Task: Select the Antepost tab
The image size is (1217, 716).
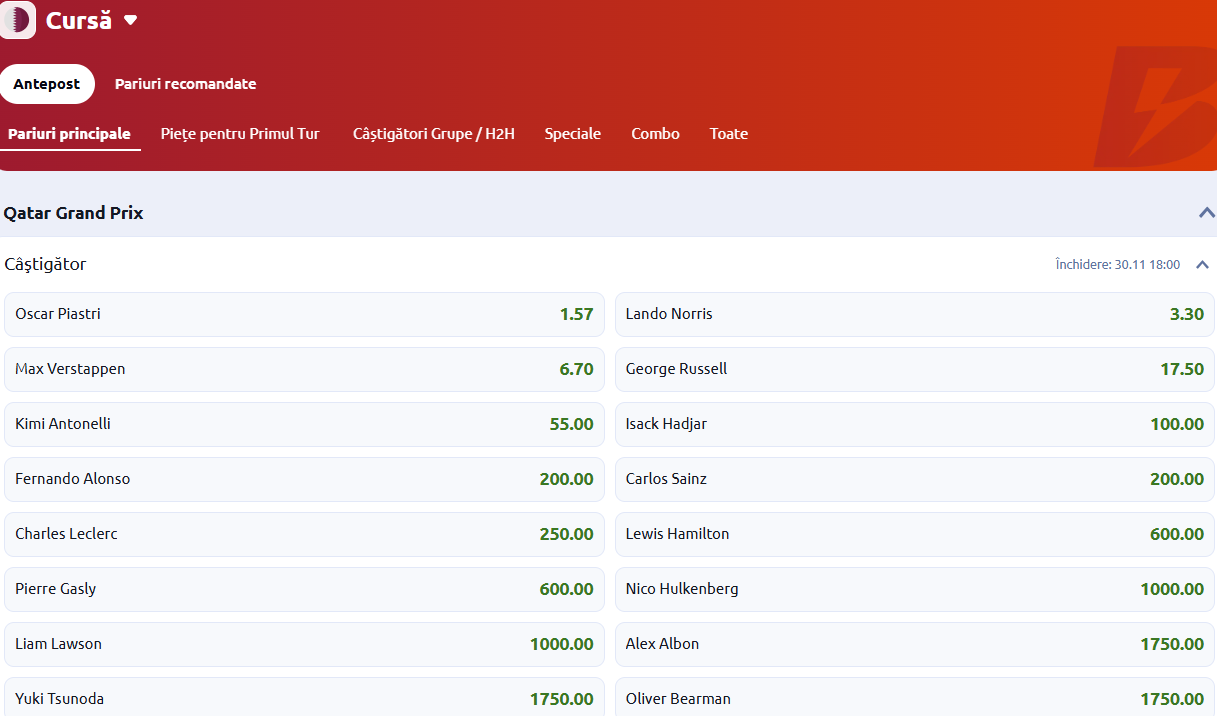Action: pos(47,84)
